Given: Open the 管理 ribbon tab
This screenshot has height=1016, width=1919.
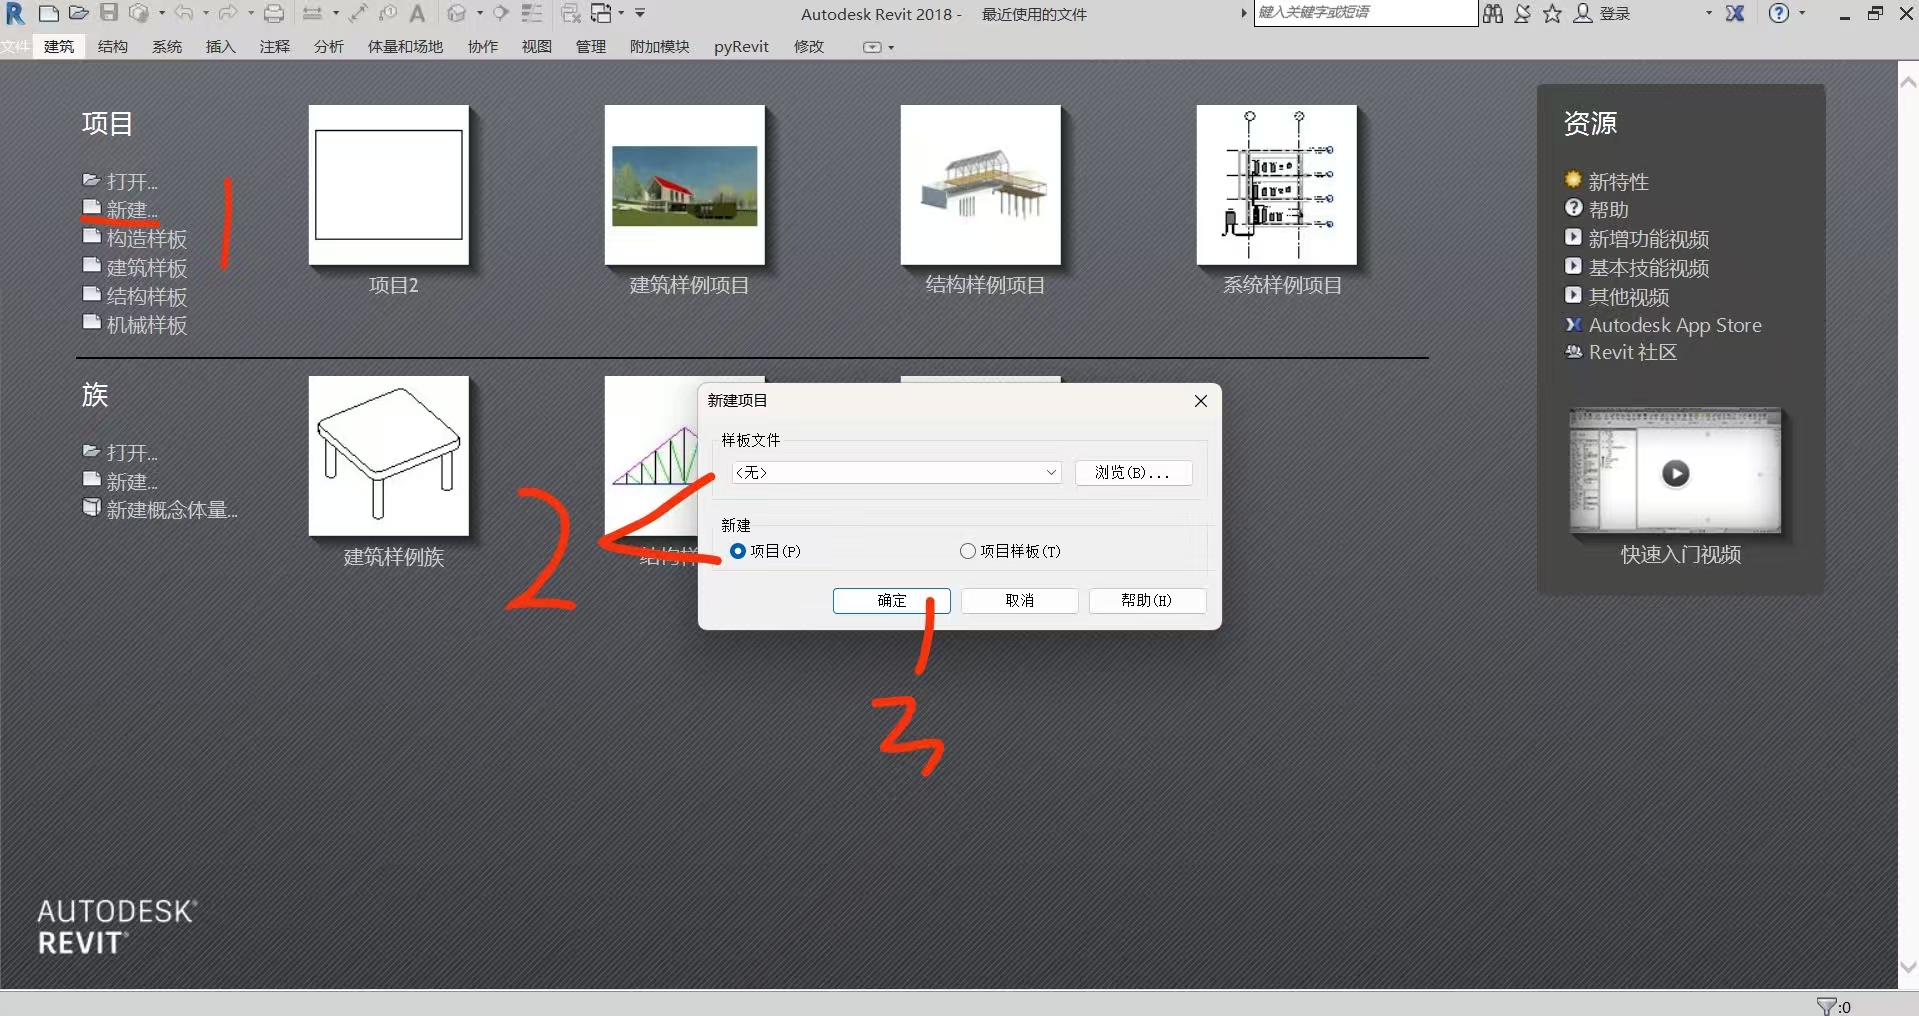Looking at the screenshot, I should pos(591,47).
